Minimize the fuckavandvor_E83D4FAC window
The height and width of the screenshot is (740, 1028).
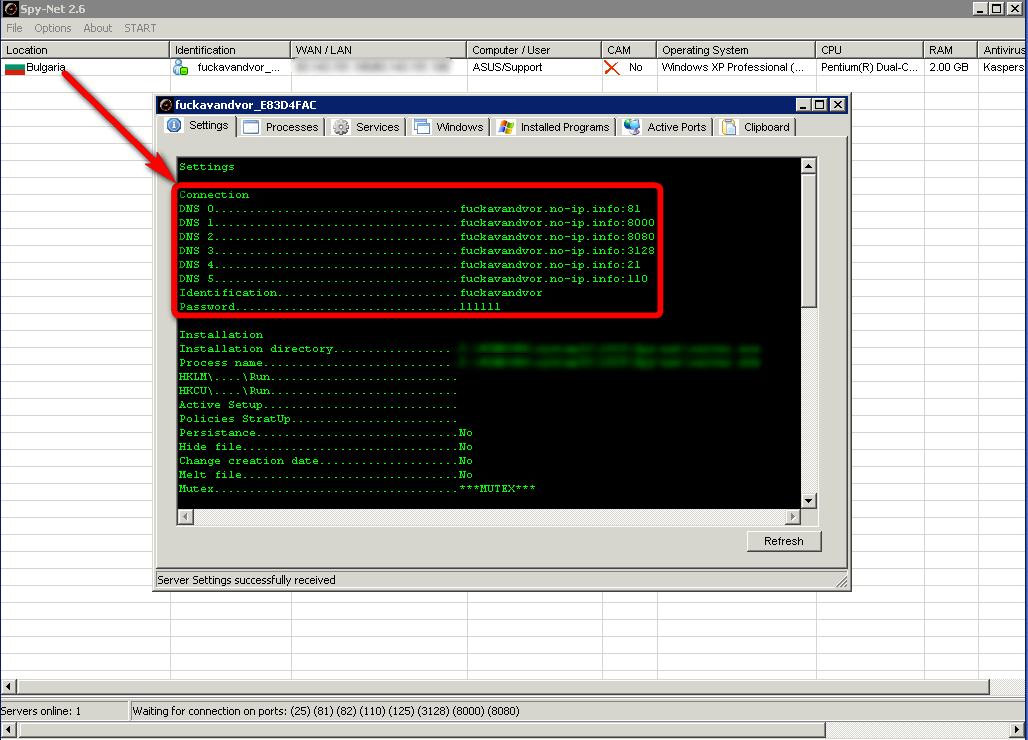804,105
